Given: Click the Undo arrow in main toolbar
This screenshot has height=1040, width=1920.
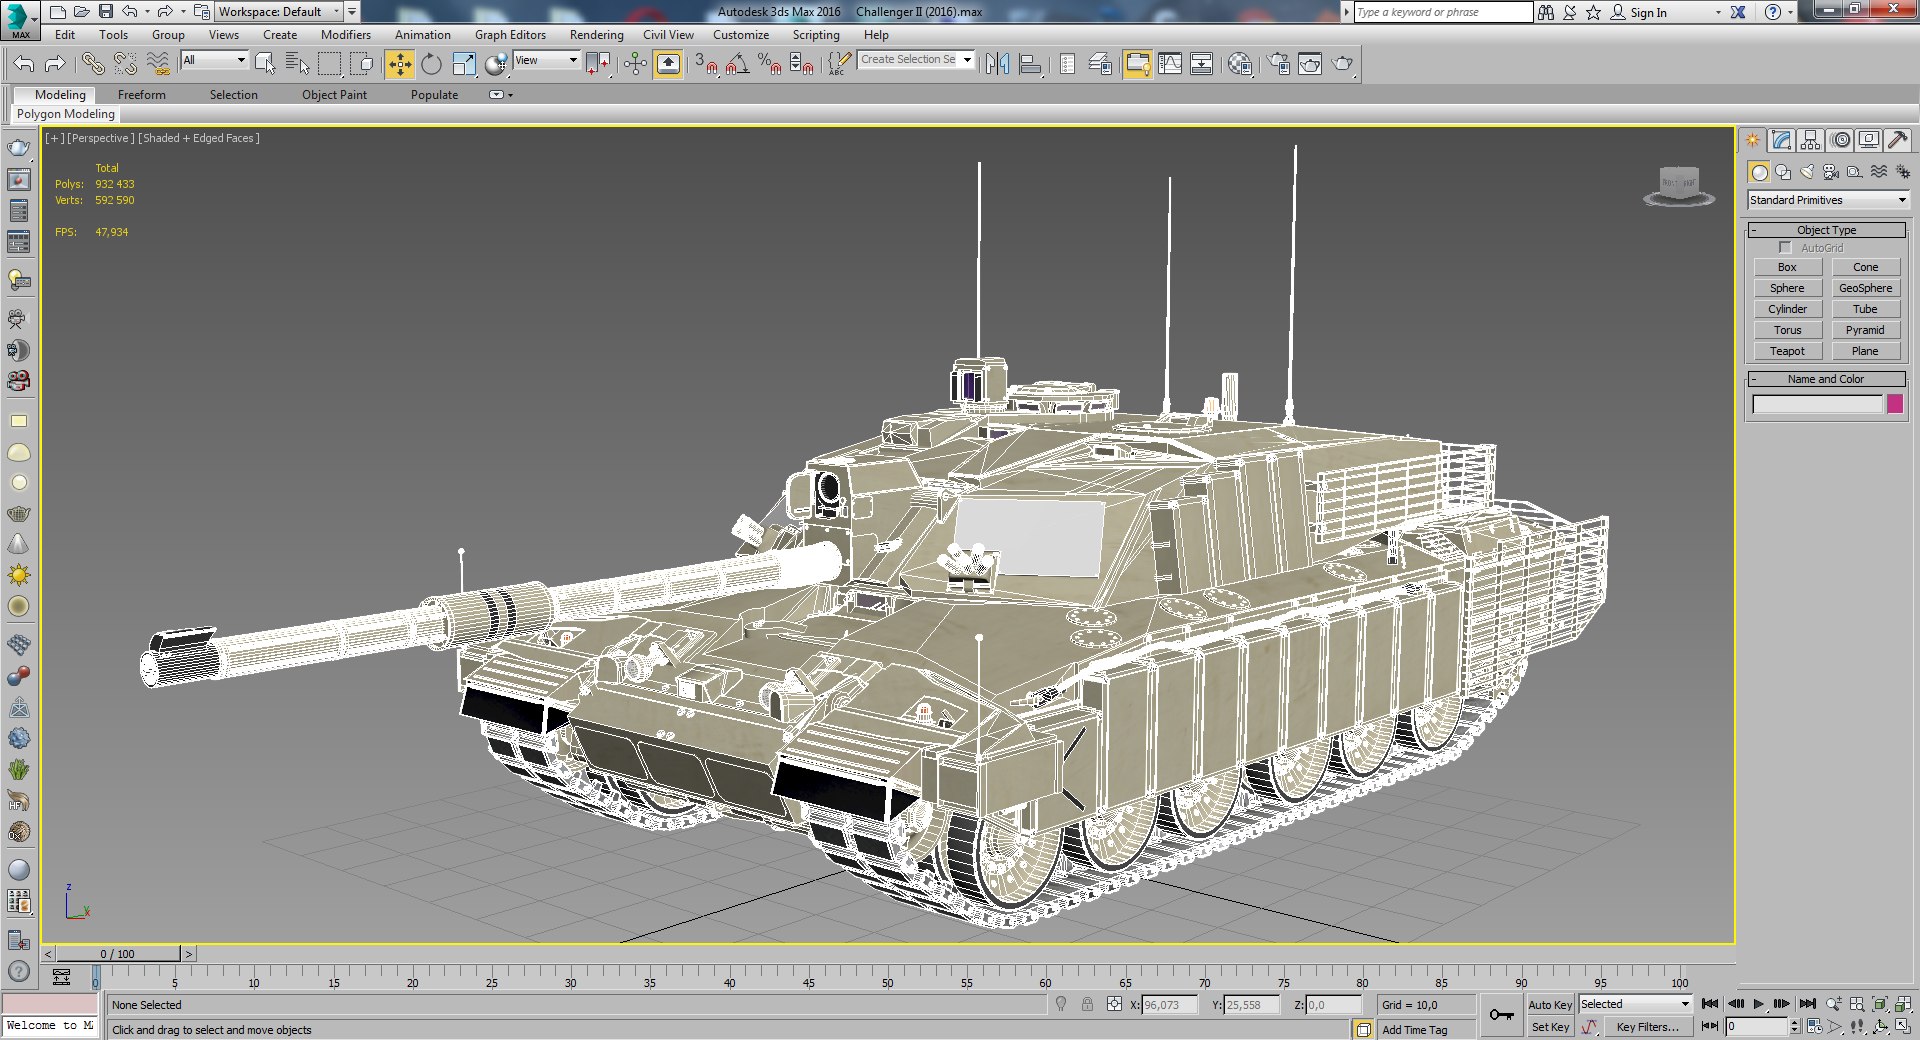Looking at the screenshot, I should pos(24,64).
